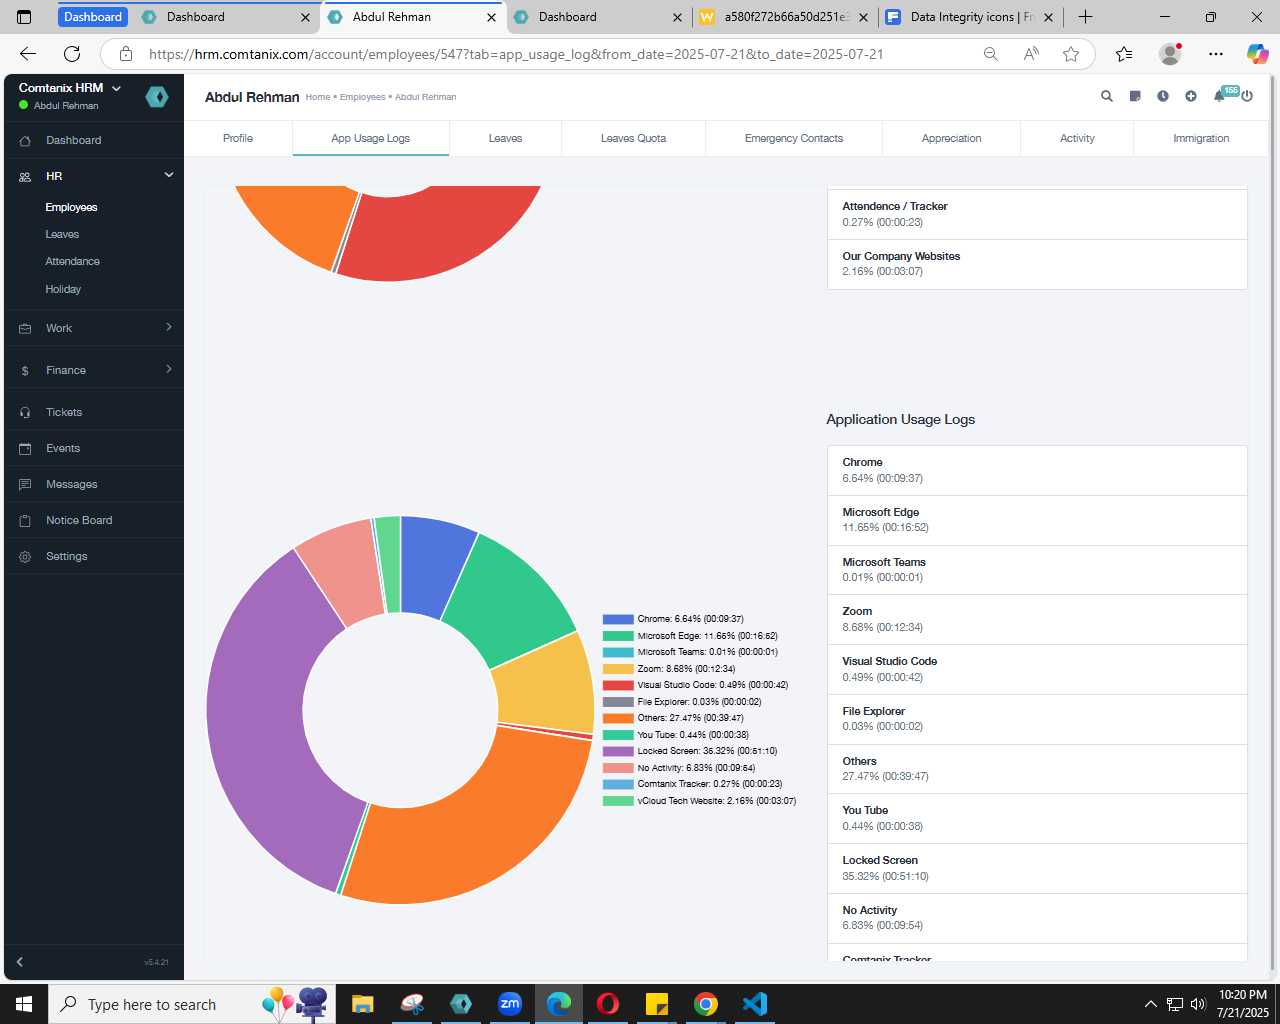Click the browser address bar URL
Screen dimensions: 1280x1024
pyautogui.click(x=516, y=54)
